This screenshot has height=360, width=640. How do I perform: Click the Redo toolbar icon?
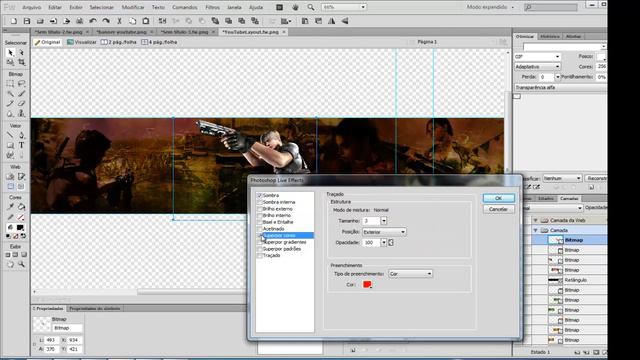coord(106,21)
